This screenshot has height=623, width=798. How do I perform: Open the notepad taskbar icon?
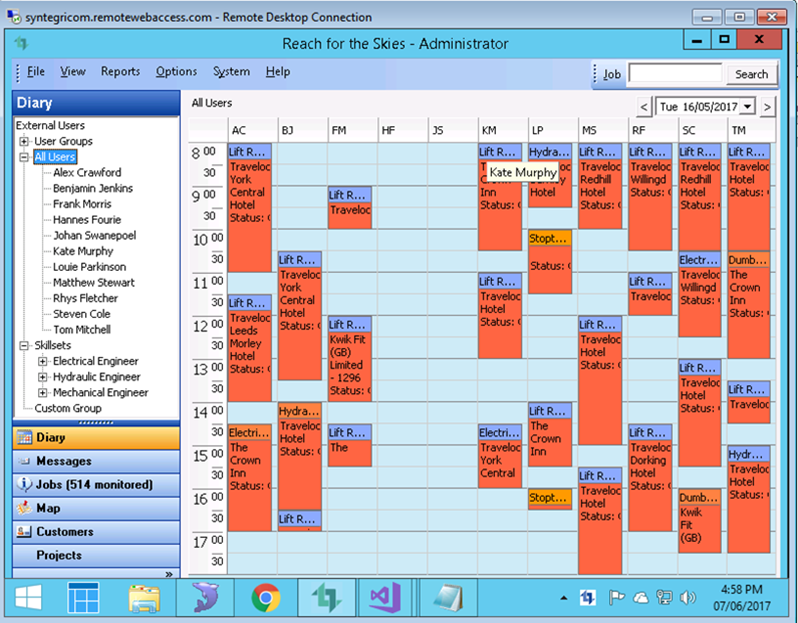point(448,598)
